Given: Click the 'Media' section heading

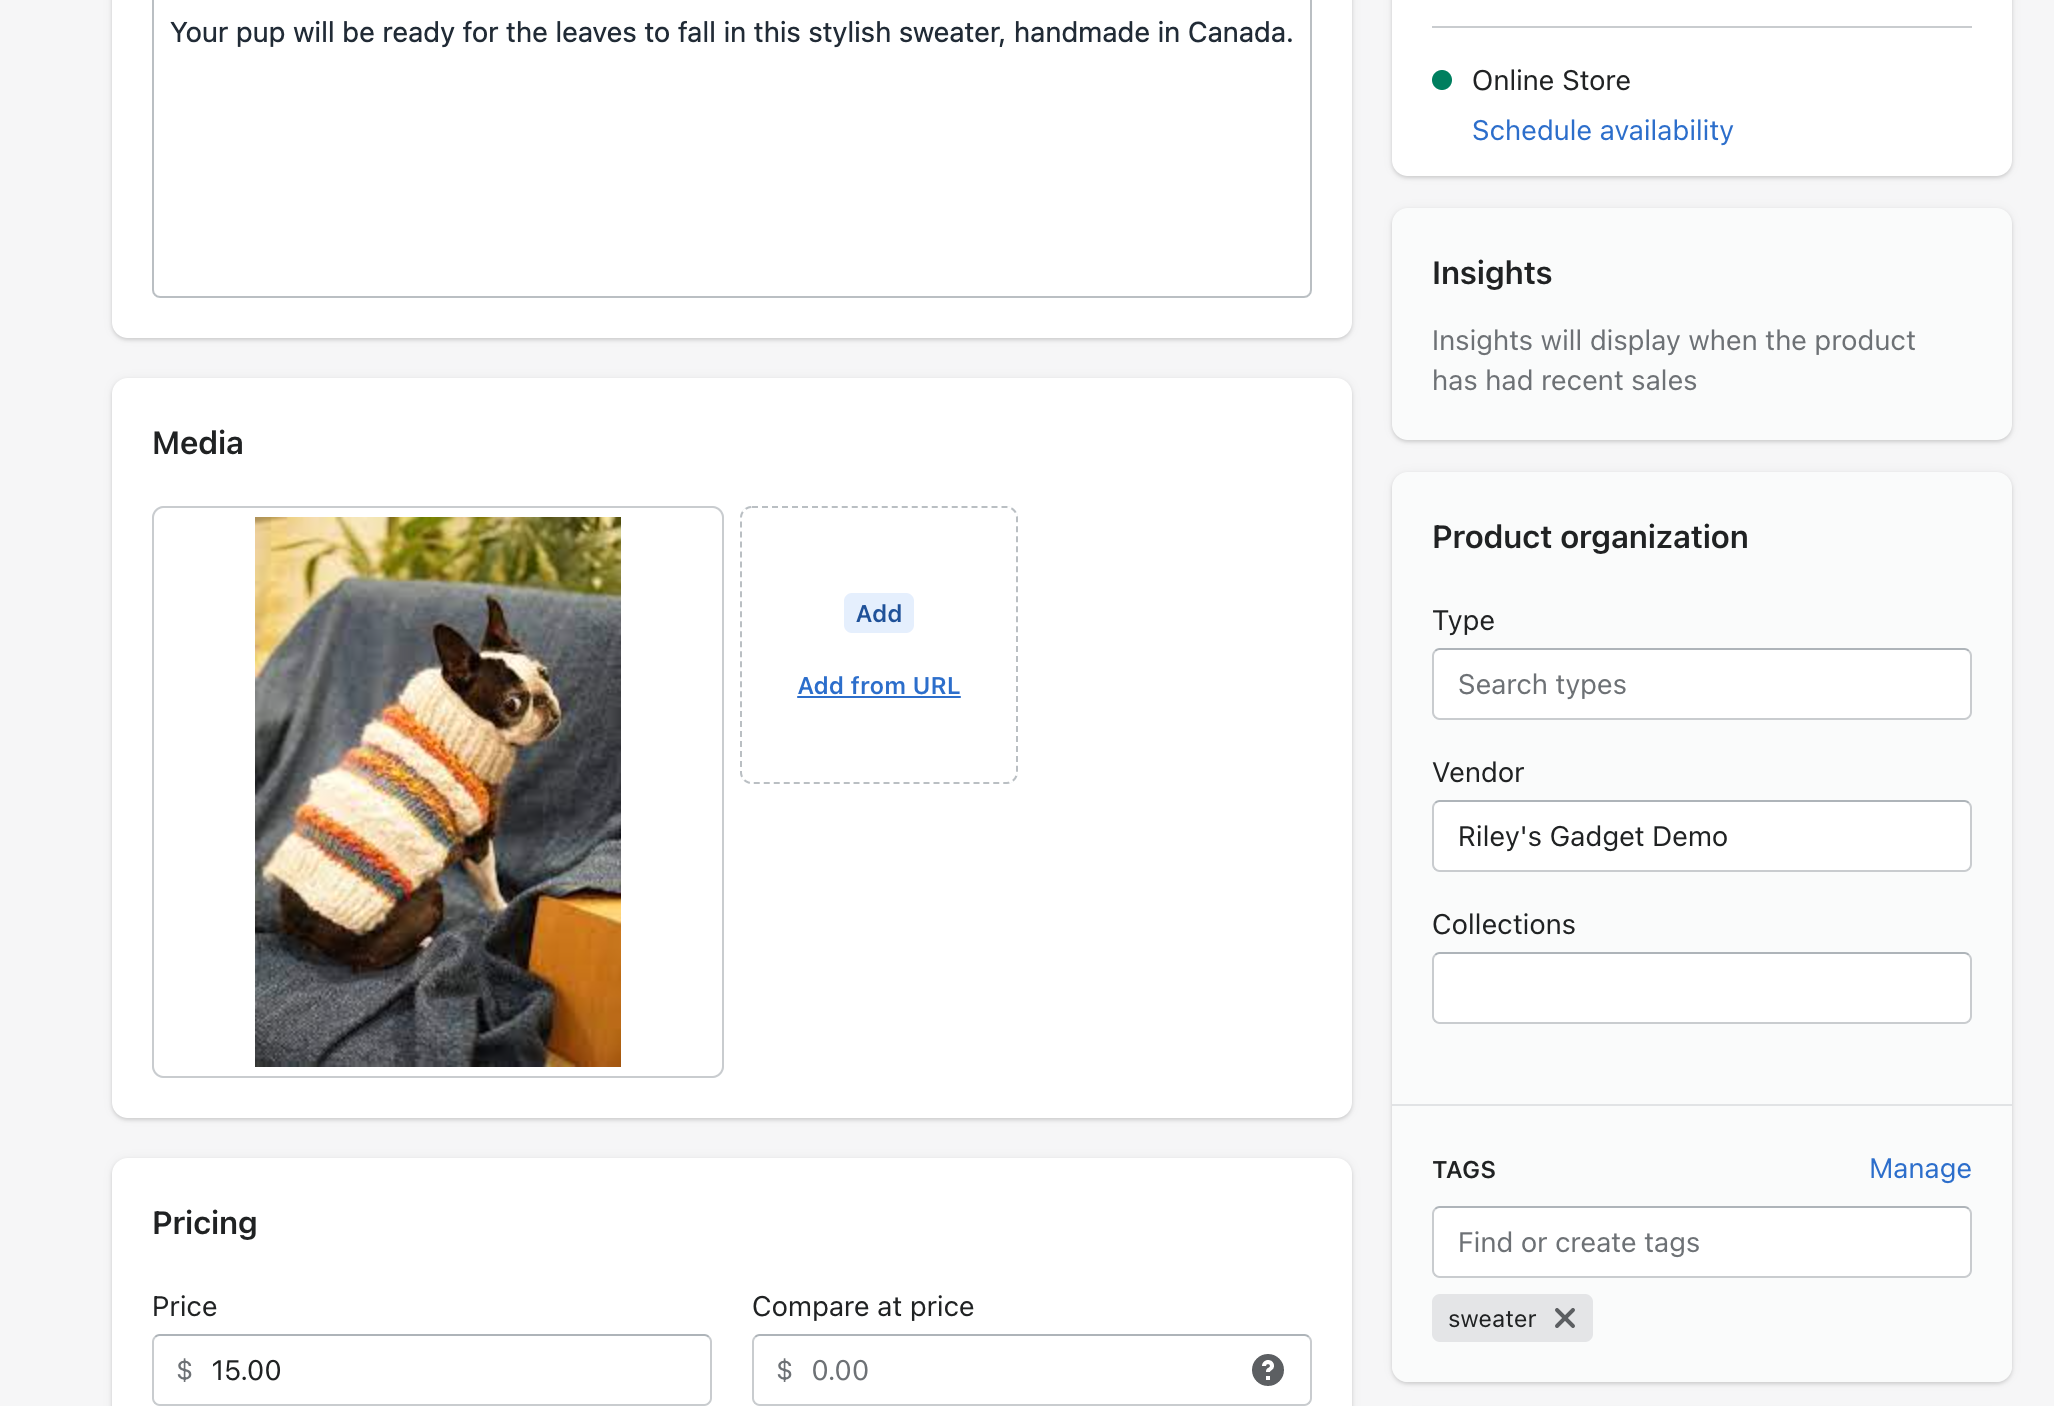Looking at the screenshot, I should pos(198,443).
